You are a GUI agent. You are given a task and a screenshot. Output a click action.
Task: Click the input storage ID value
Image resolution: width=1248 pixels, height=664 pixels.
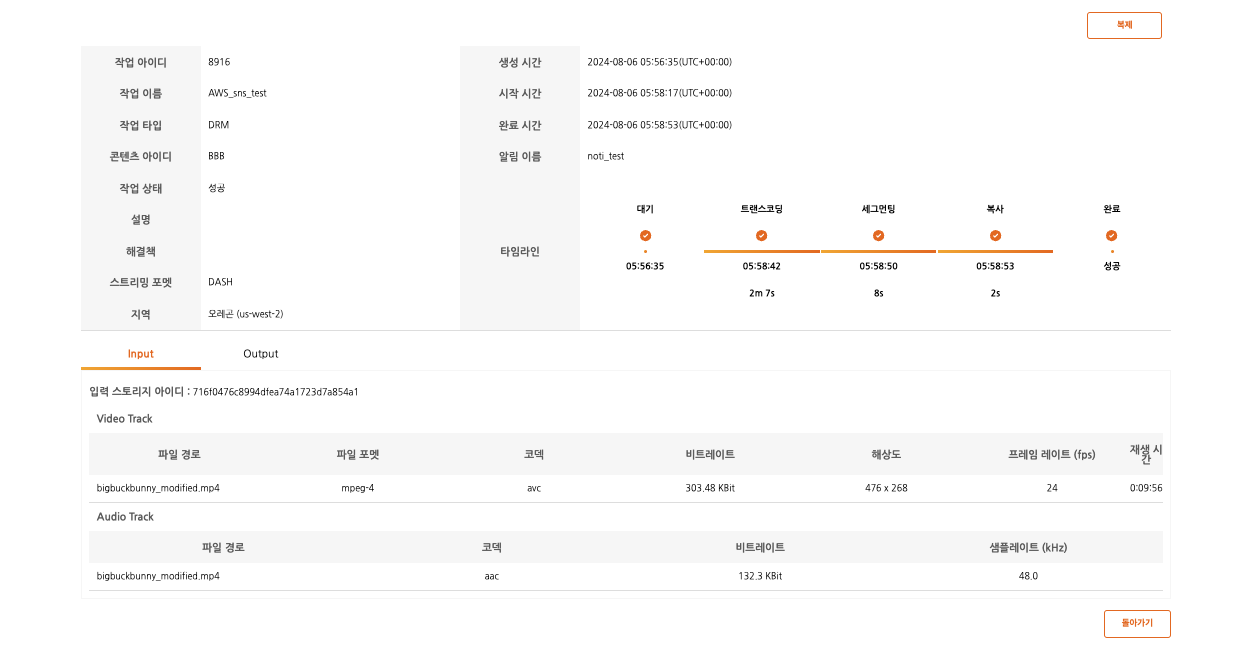tap(275, 392)
